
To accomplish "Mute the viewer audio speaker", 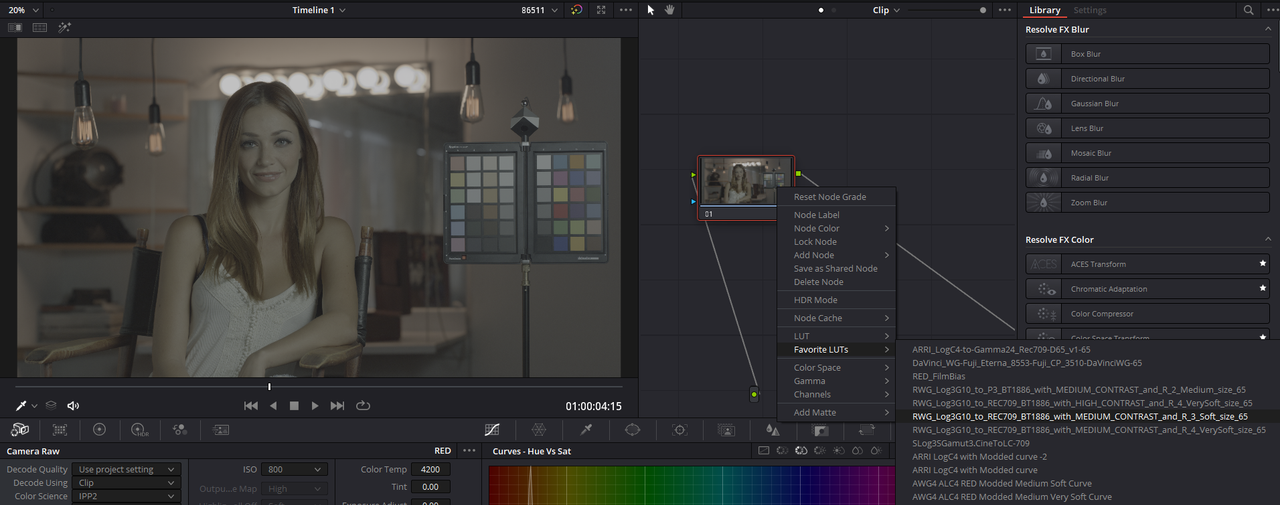I will click(x=73, y=405).
